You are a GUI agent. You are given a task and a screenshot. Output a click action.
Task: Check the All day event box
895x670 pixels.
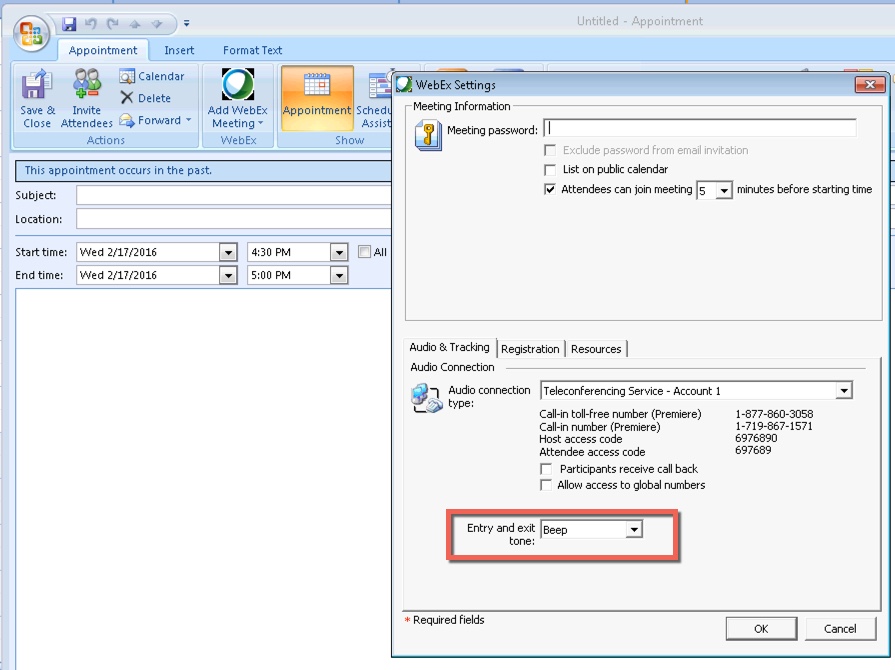364,252
